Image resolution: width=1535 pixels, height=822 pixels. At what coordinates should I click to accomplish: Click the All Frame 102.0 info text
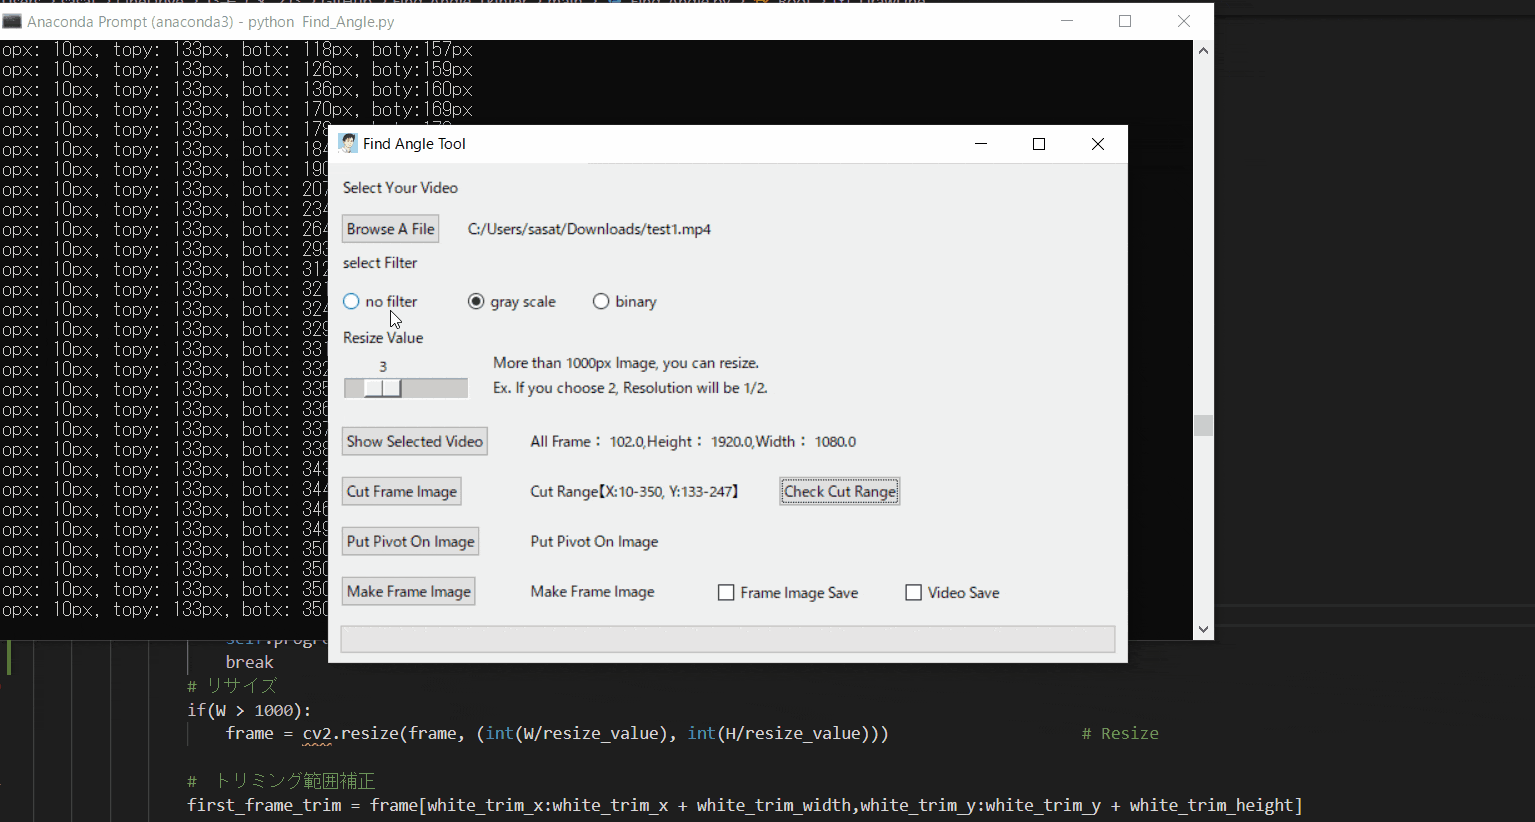coord(693,441)
